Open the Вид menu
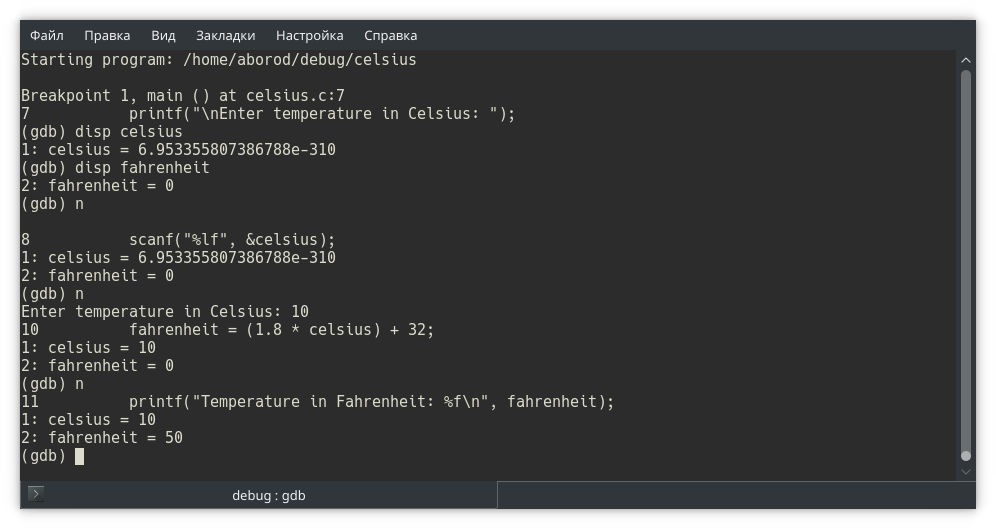The image size is (996, 529). click(x=163, y=35)
